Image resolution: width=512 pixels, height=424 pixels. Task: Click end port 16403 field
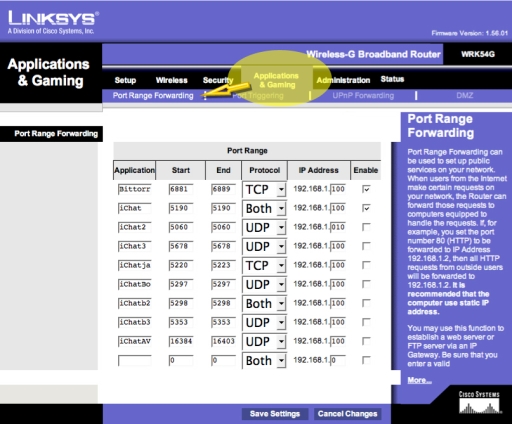click(223, 341)
